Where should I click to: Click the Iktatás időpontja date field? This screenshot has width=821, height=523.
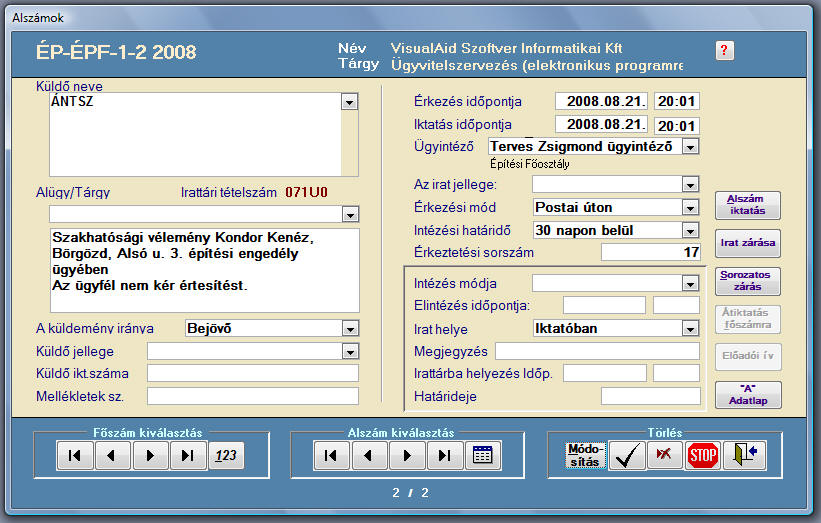[x=601, y=125]
